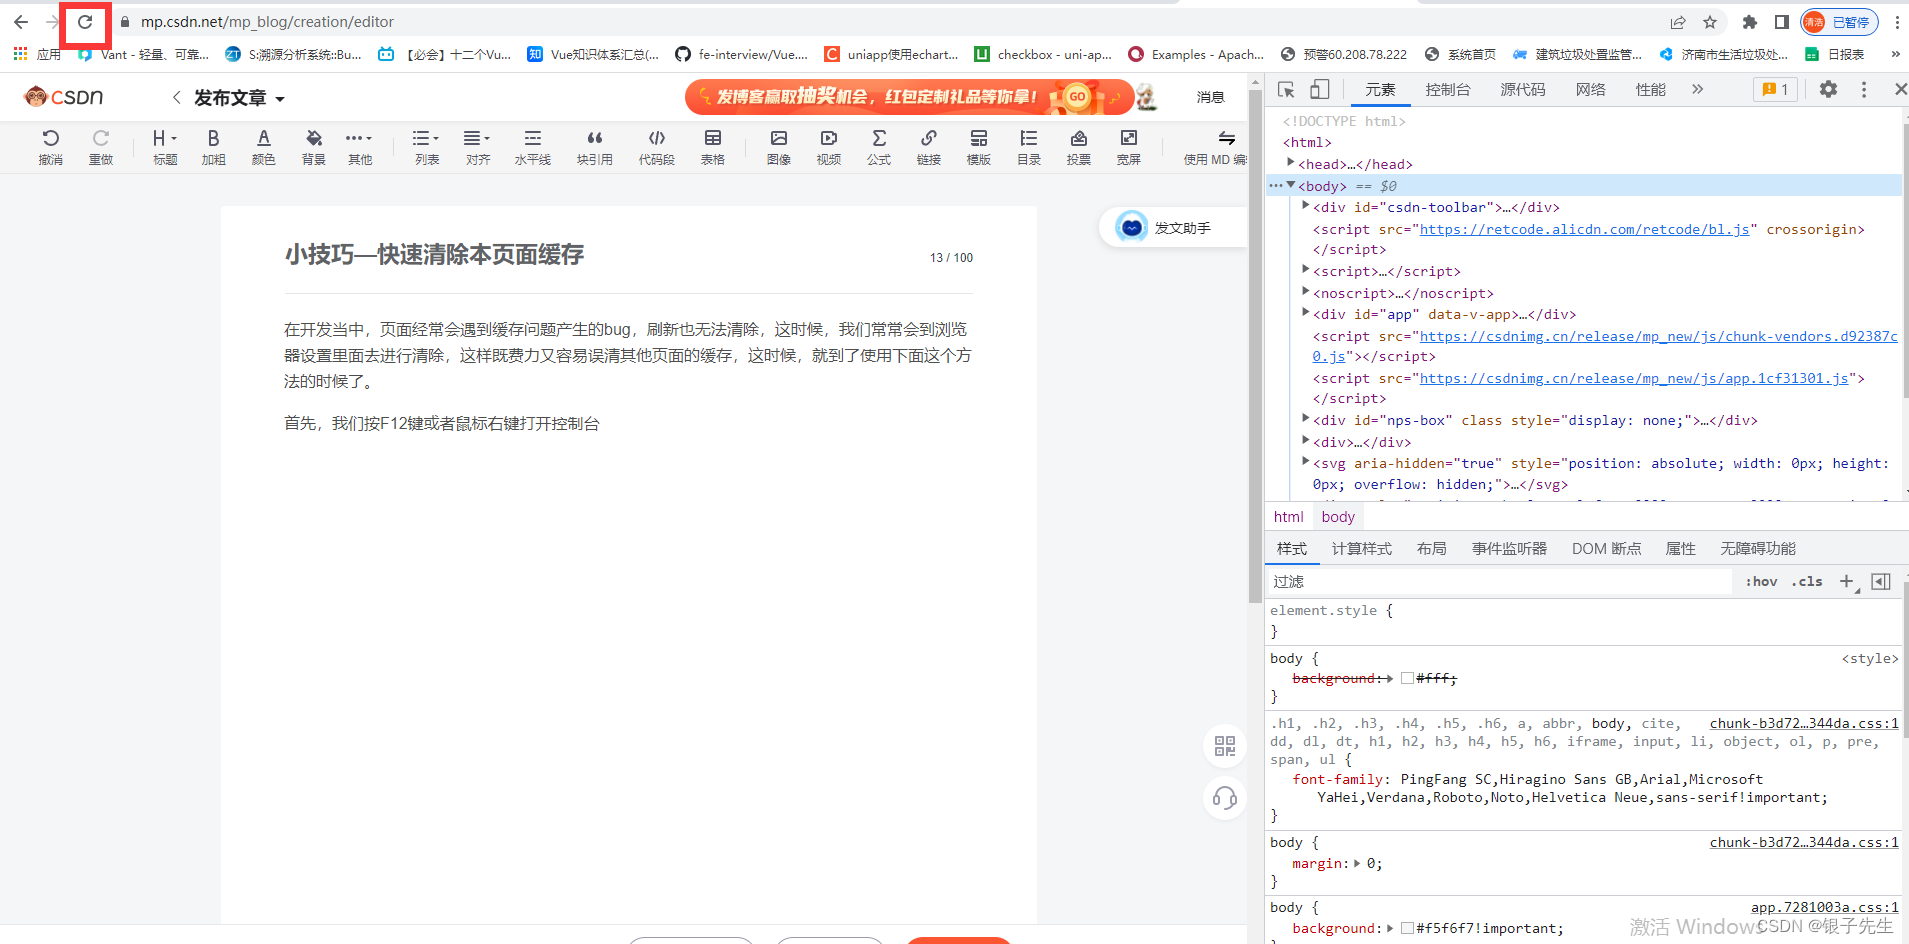The height and width of the screenshot is (944, 1909).
Task: Click the QR code icon beside editor
Action: pyautogui.click(x=1225, y=746)
